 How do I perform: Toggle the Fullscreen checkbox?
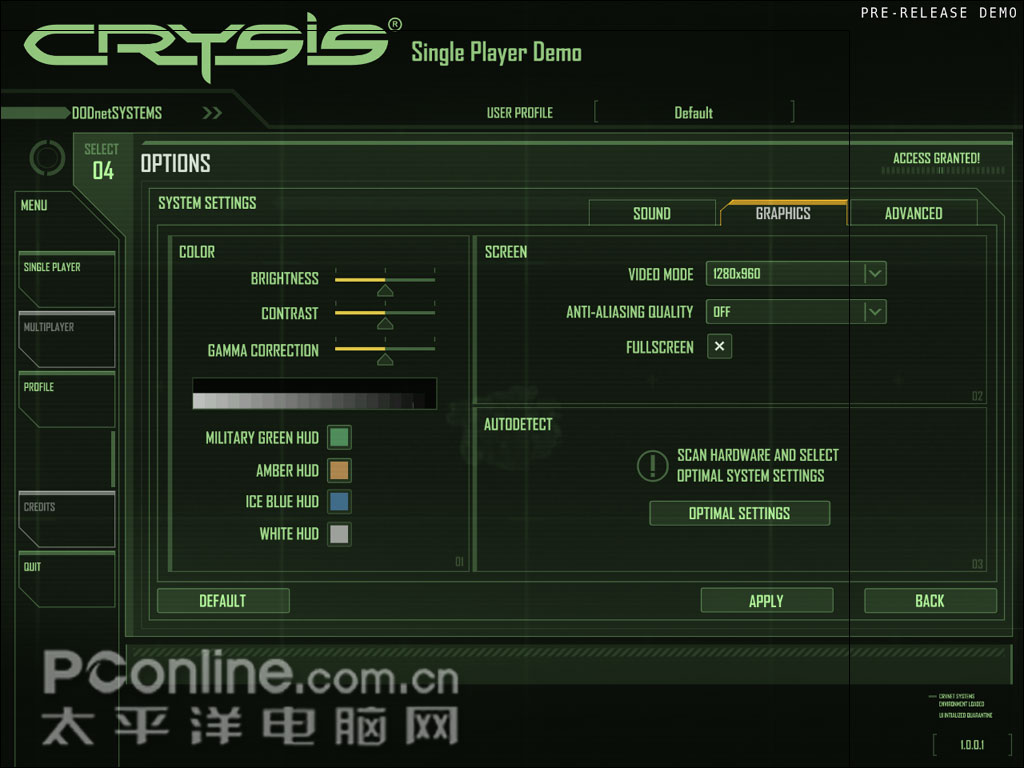coord(719,347)
